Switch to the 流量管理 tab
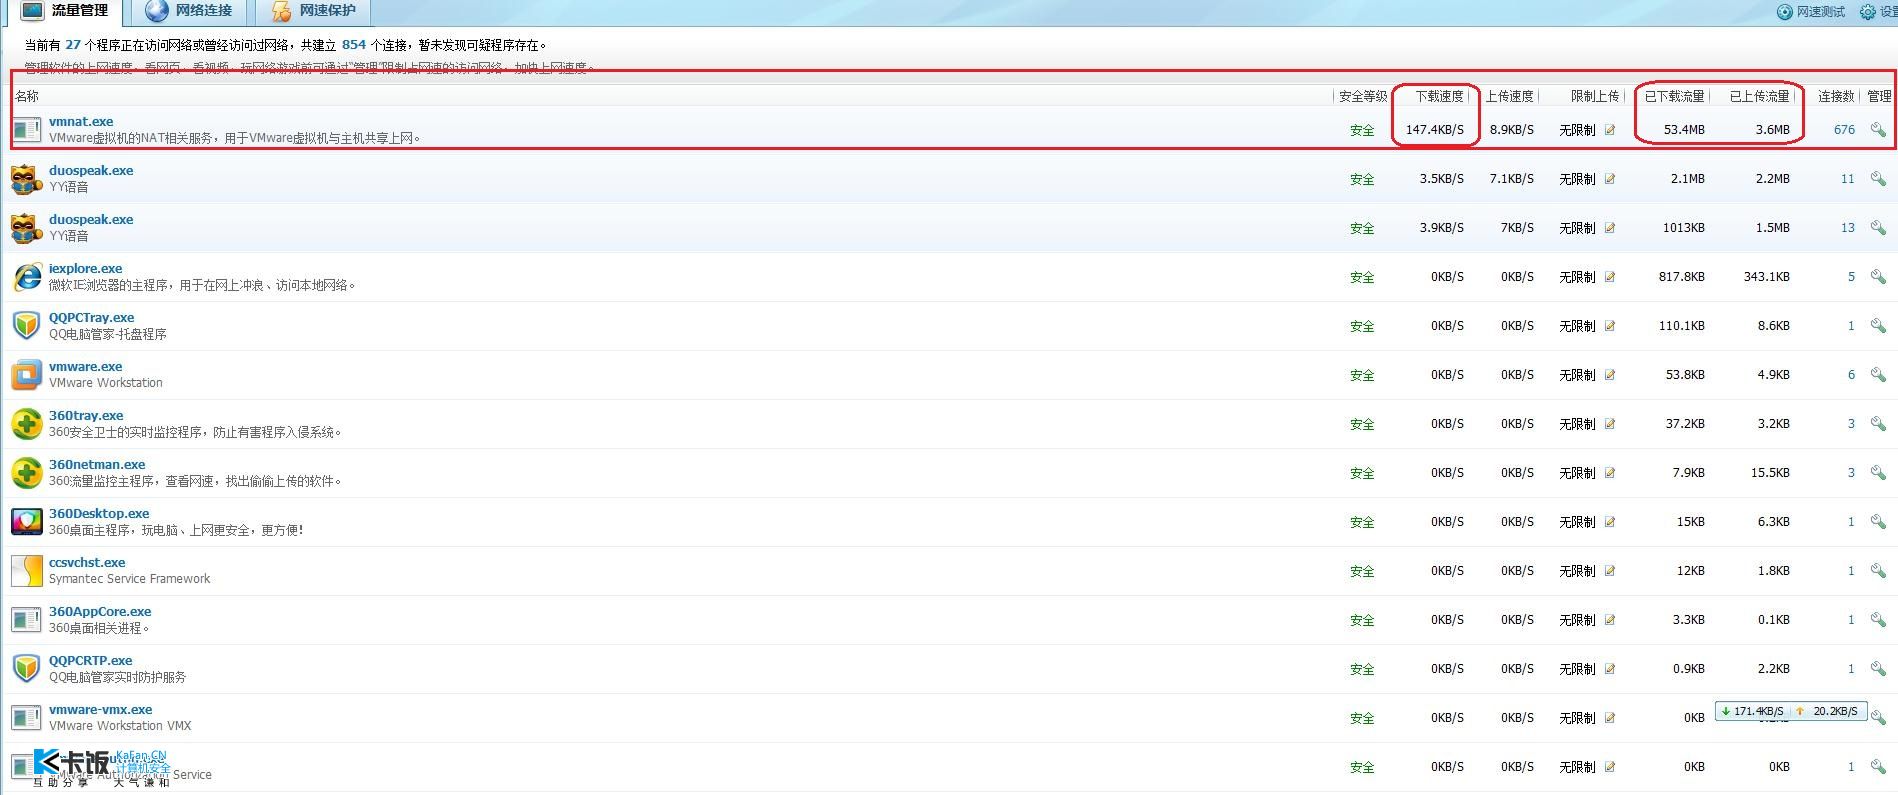The image size is (1898, 795). click(65, 11)
